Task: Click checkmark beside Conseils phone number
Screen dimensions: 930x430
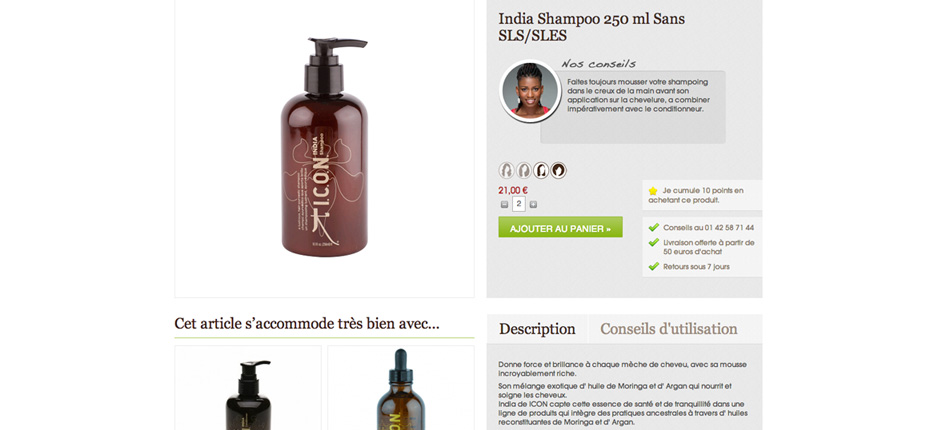Action: (x=654, y=227)
